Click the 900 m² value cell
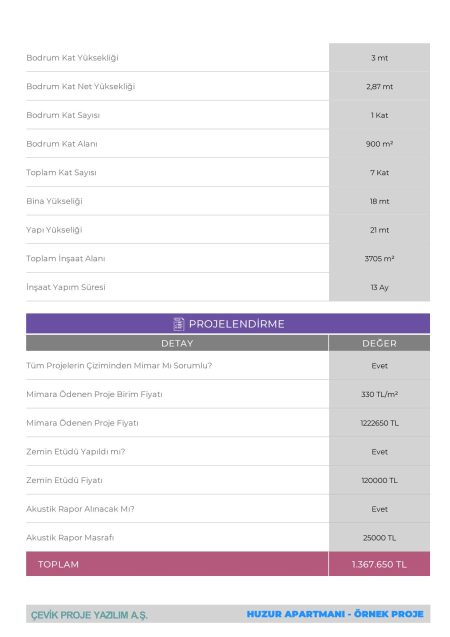This screenshot has width=450, height=637. (x=379, y=144)
